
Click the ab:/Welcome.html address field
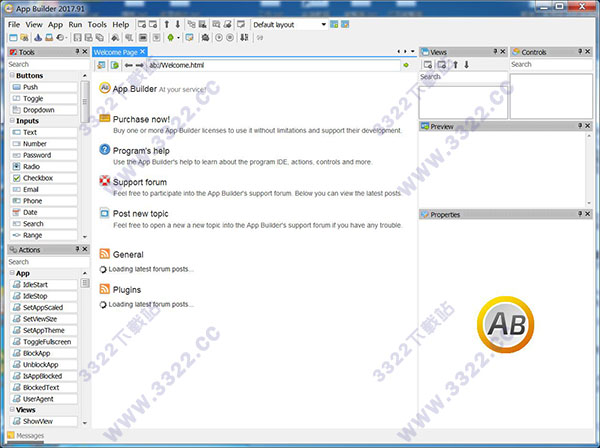[273, 65]
